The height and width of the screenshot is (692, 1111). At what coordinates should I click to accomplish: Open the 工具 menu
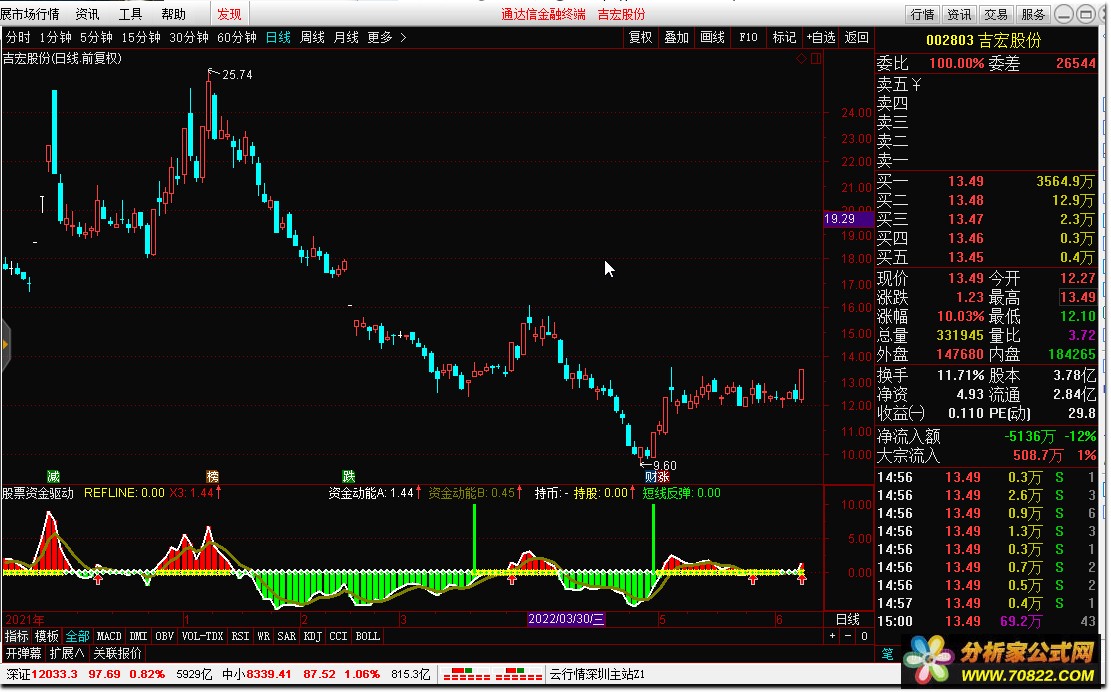pyautogui.click(x=130, y=14)
